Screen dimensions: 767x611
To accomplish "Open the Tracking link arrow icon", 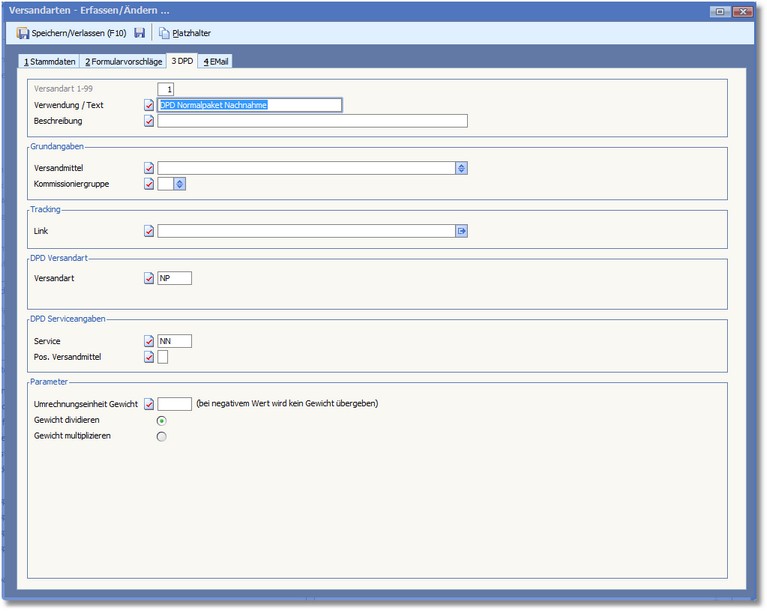I will [x=462, y=231].
